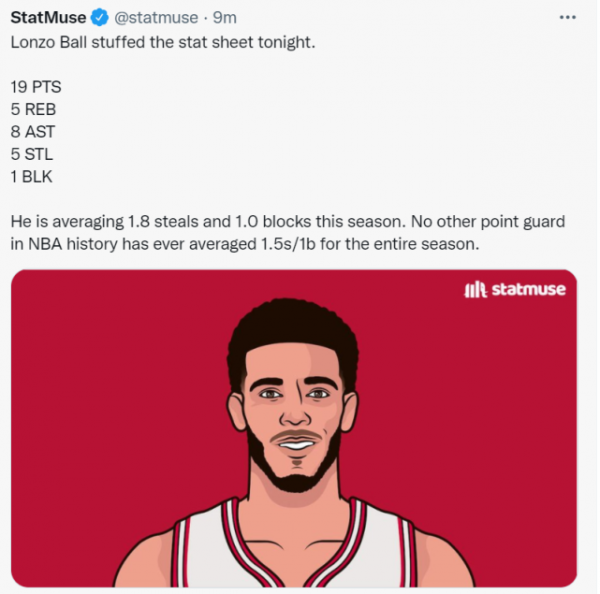Click the illustrated player's dark hair
The image size is (600, 594).
coord(293,329)
